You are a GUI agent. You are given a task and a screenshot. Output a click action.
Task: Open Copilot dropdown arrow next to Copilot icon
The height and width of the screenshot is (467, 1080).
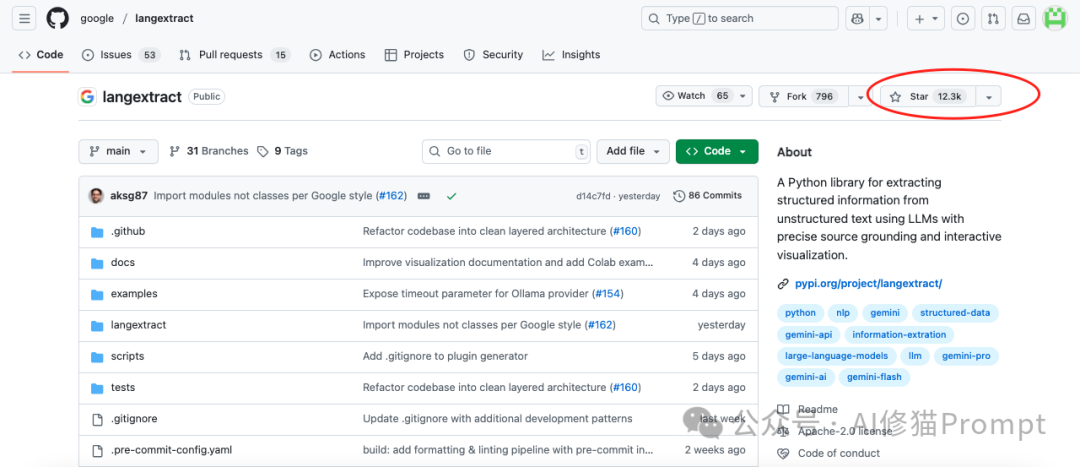pyautogui.click(x=878, y=19)
